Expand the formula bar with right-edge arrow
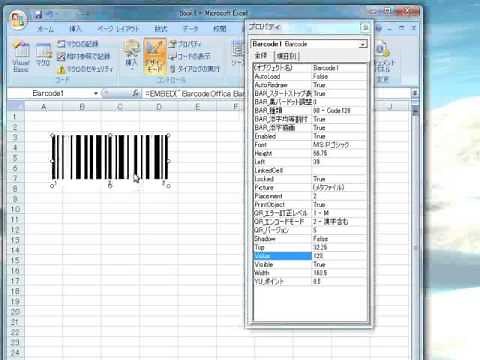 [415, 93]
